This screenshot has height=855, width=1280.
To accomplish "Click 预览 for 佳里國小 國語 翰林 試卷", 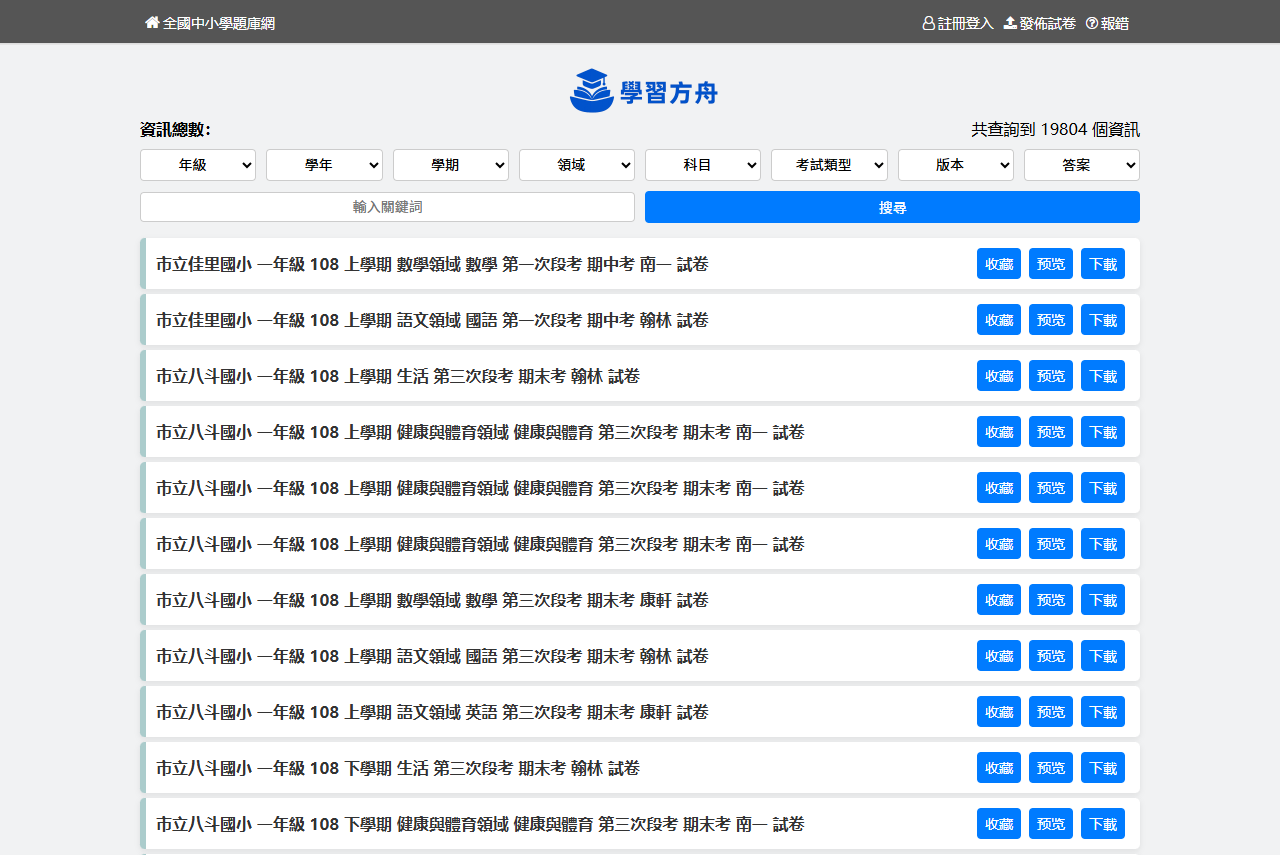I will coord(1051,320).
